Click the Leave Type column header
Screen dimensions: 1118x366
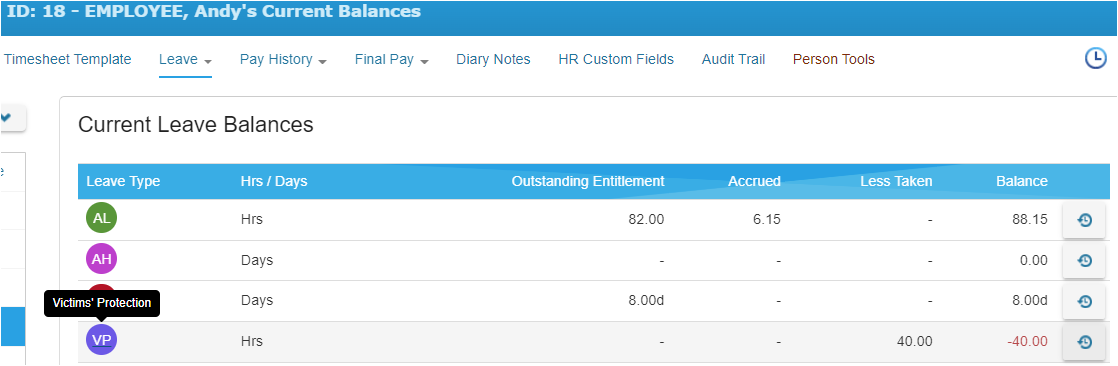pos(123,181)
